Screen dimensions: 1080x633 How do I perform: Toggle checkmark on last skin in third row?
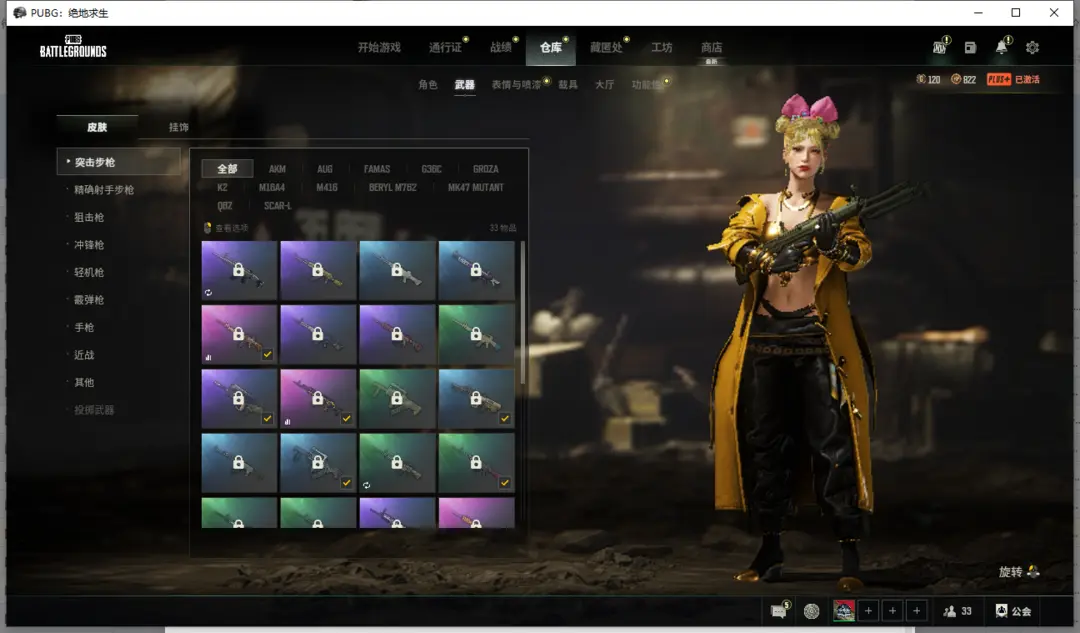[505, 419]
